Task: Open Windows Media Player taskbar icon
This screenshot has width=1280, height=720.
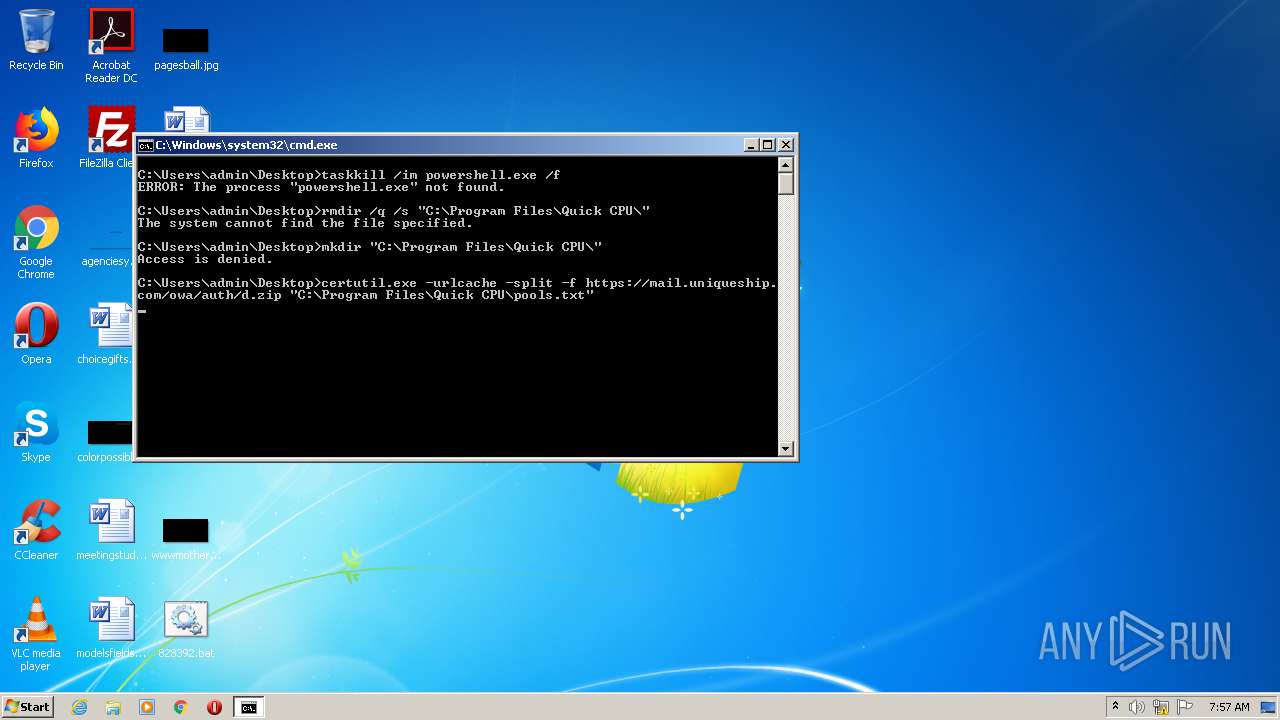Action: [x=147, y=707]
